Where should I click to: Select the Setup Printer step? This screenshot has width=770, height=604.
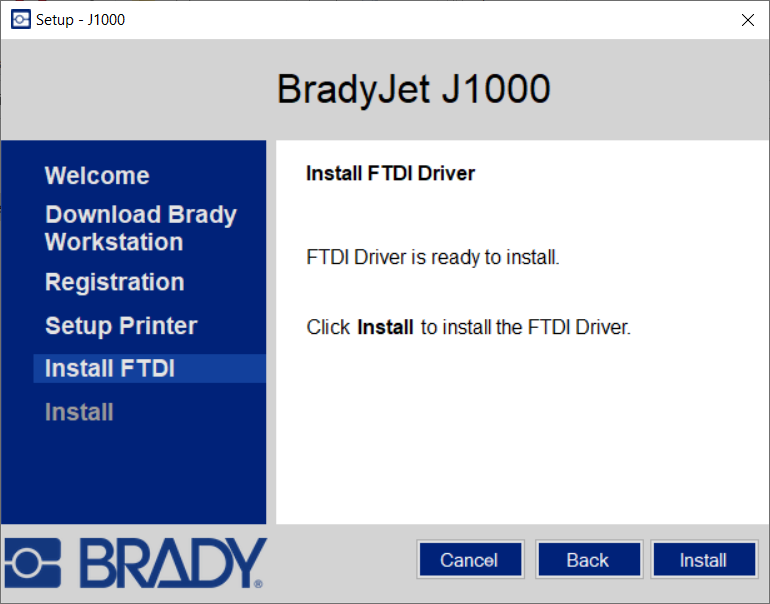pyautogui.click(x=121, y=326)
